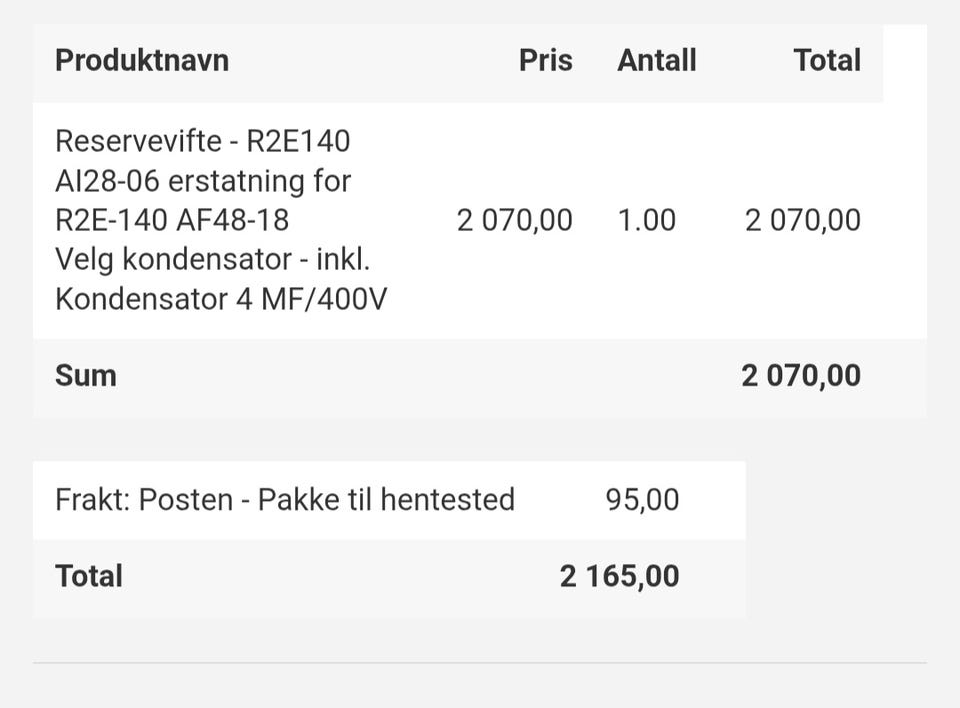Select the bold Sum amount 2 070,00
This screenshot has height=708, width=960.
[801, 375]
